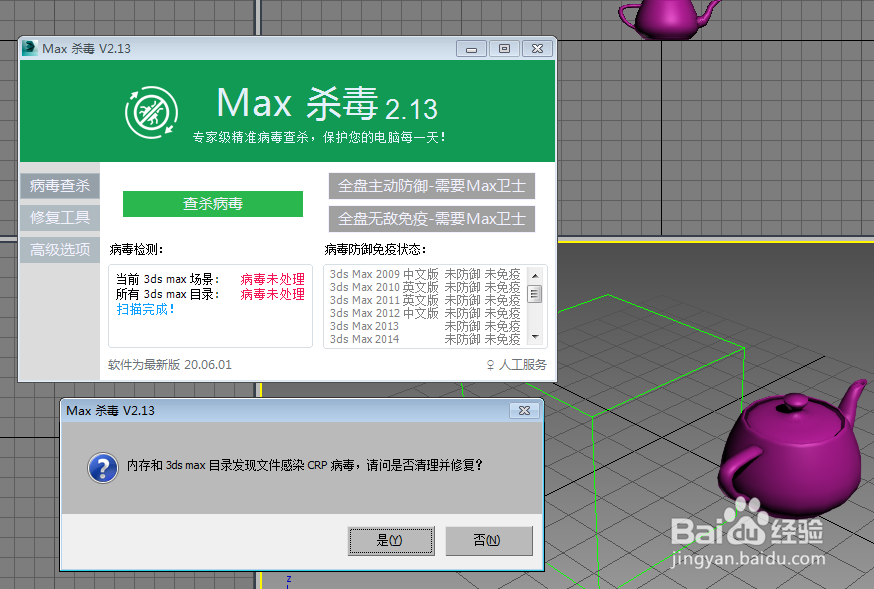Image resolution: width=874 pixels, height=589 pixels.
Task: Select the 3ds Max 2011 英文版 row
Action: click(x=425, y=300)
